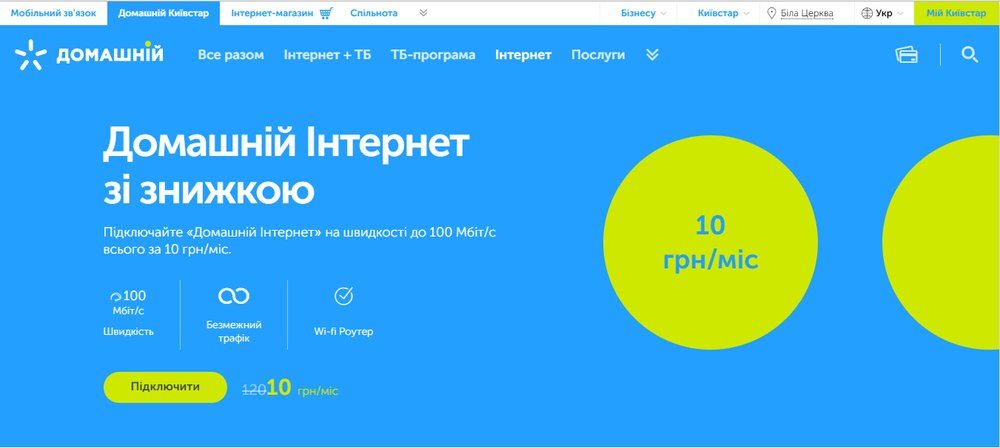Open the Інтернет-магазин tab

pos(272,13)
